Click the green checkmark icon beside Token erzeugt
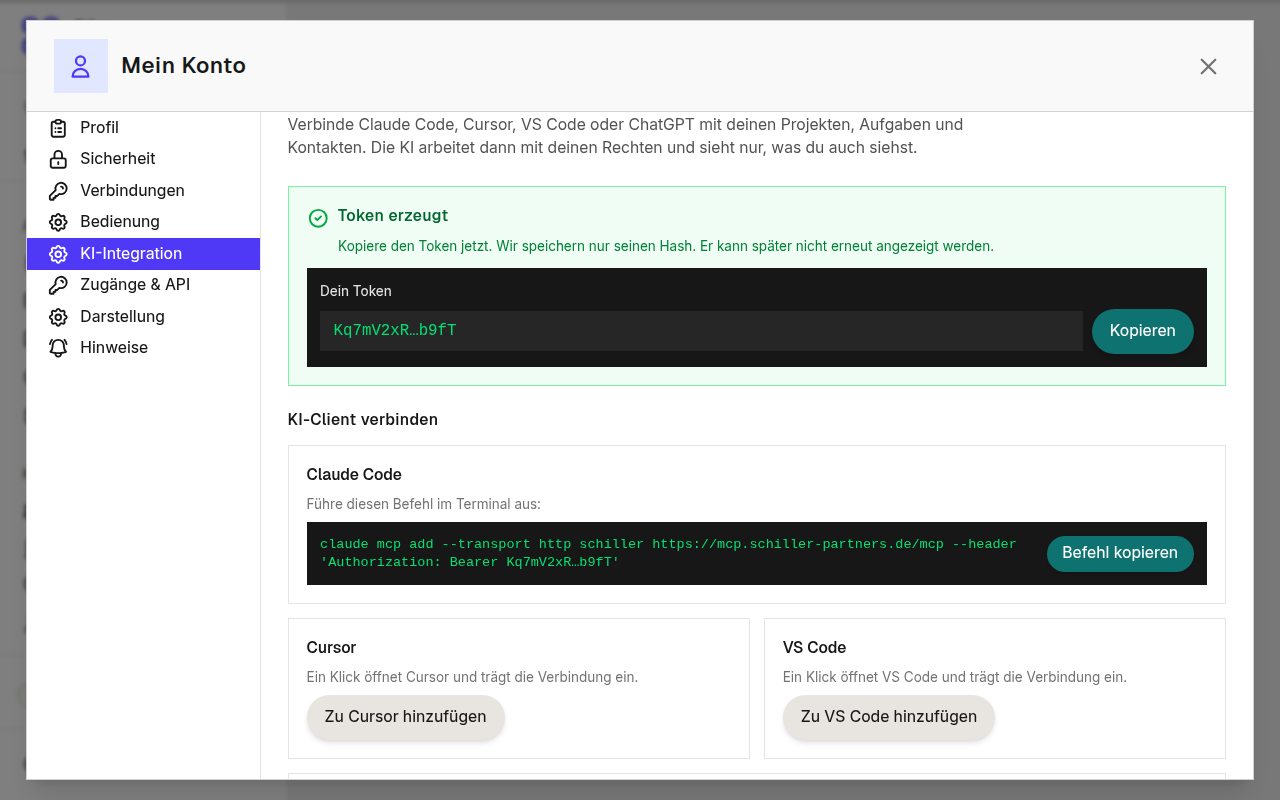The width and height of the screenshot is (1280, 800). click(318, 218)
